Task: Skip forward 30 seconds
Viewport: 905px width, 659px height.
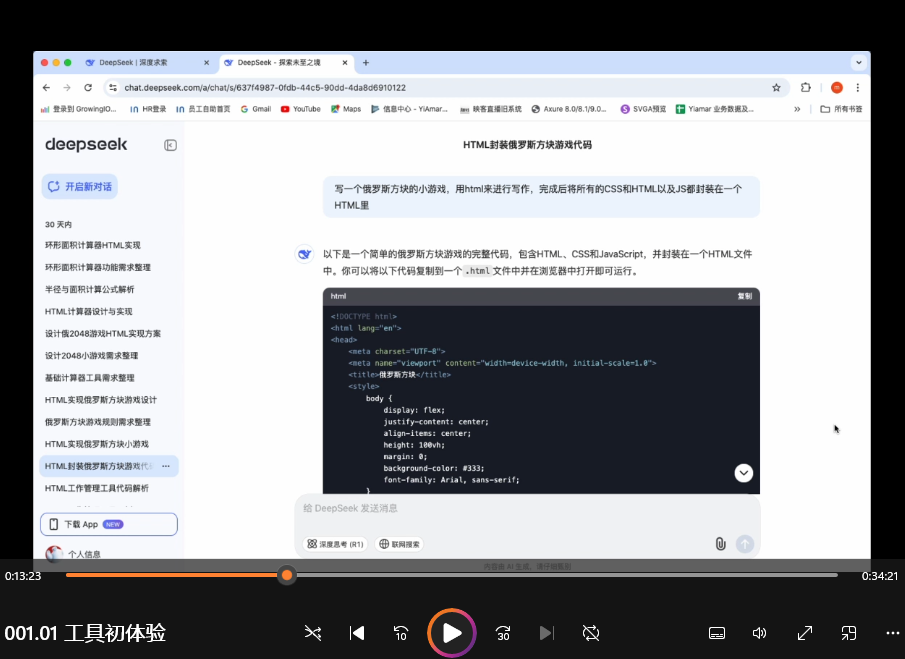Action: click(x=503, y=633)
